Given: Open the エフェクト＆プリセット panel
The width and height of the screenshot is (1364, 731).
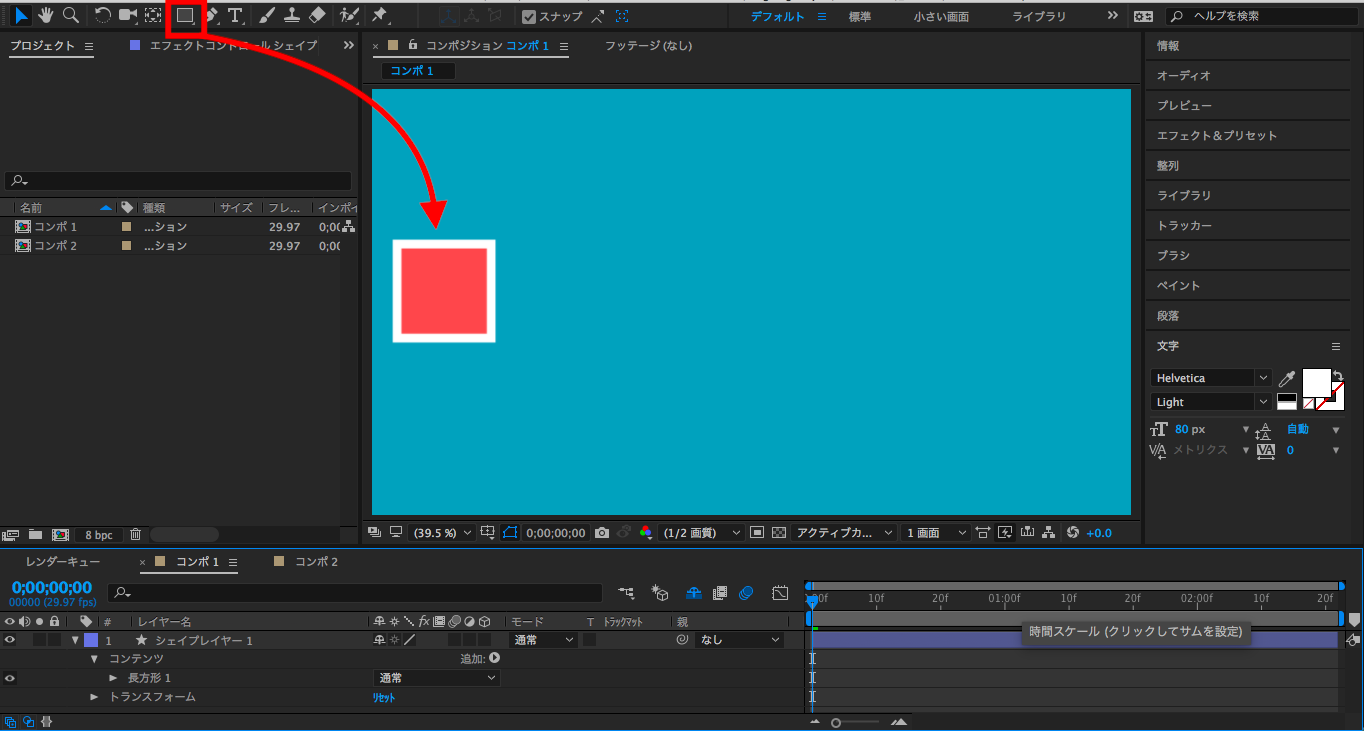Looking at the screenshot, I should (1216, 136).
